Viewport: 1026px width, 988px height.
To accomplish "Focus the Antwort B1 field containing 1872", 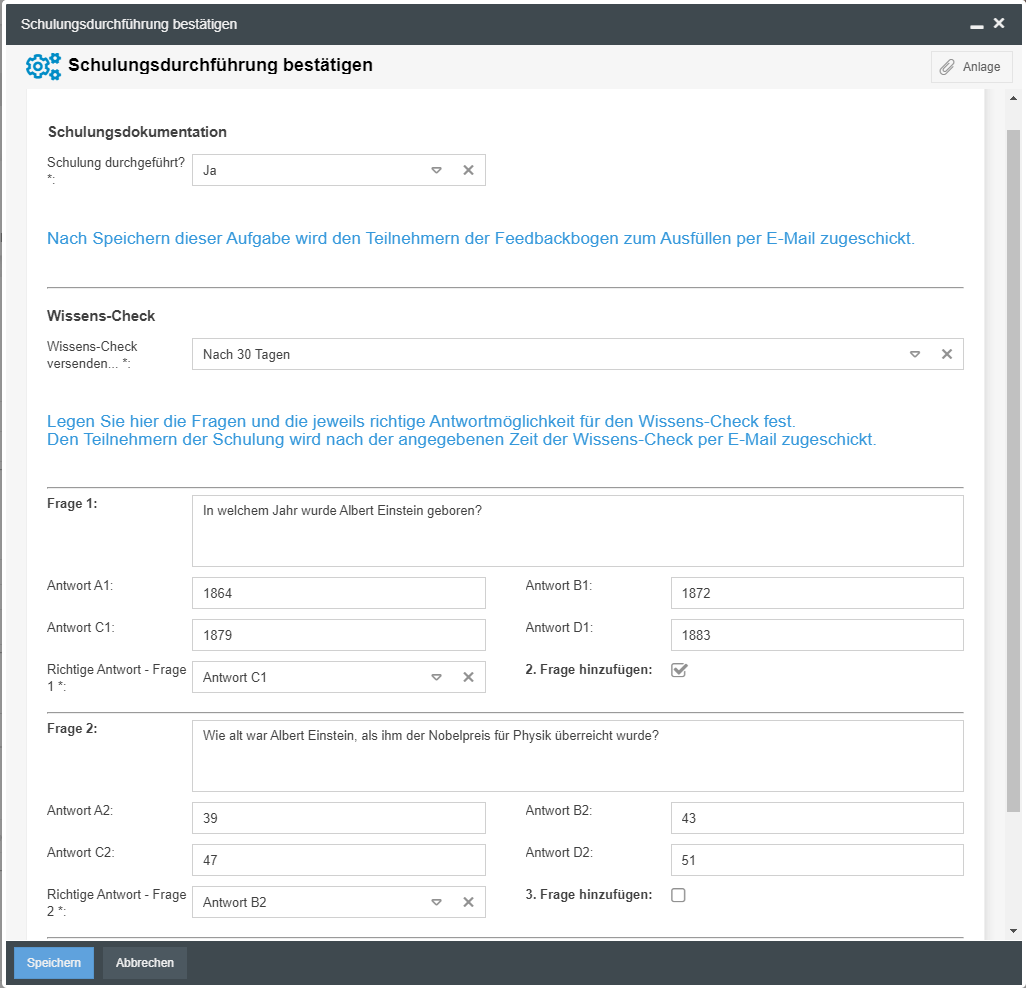I will click(x=817, y=593).
